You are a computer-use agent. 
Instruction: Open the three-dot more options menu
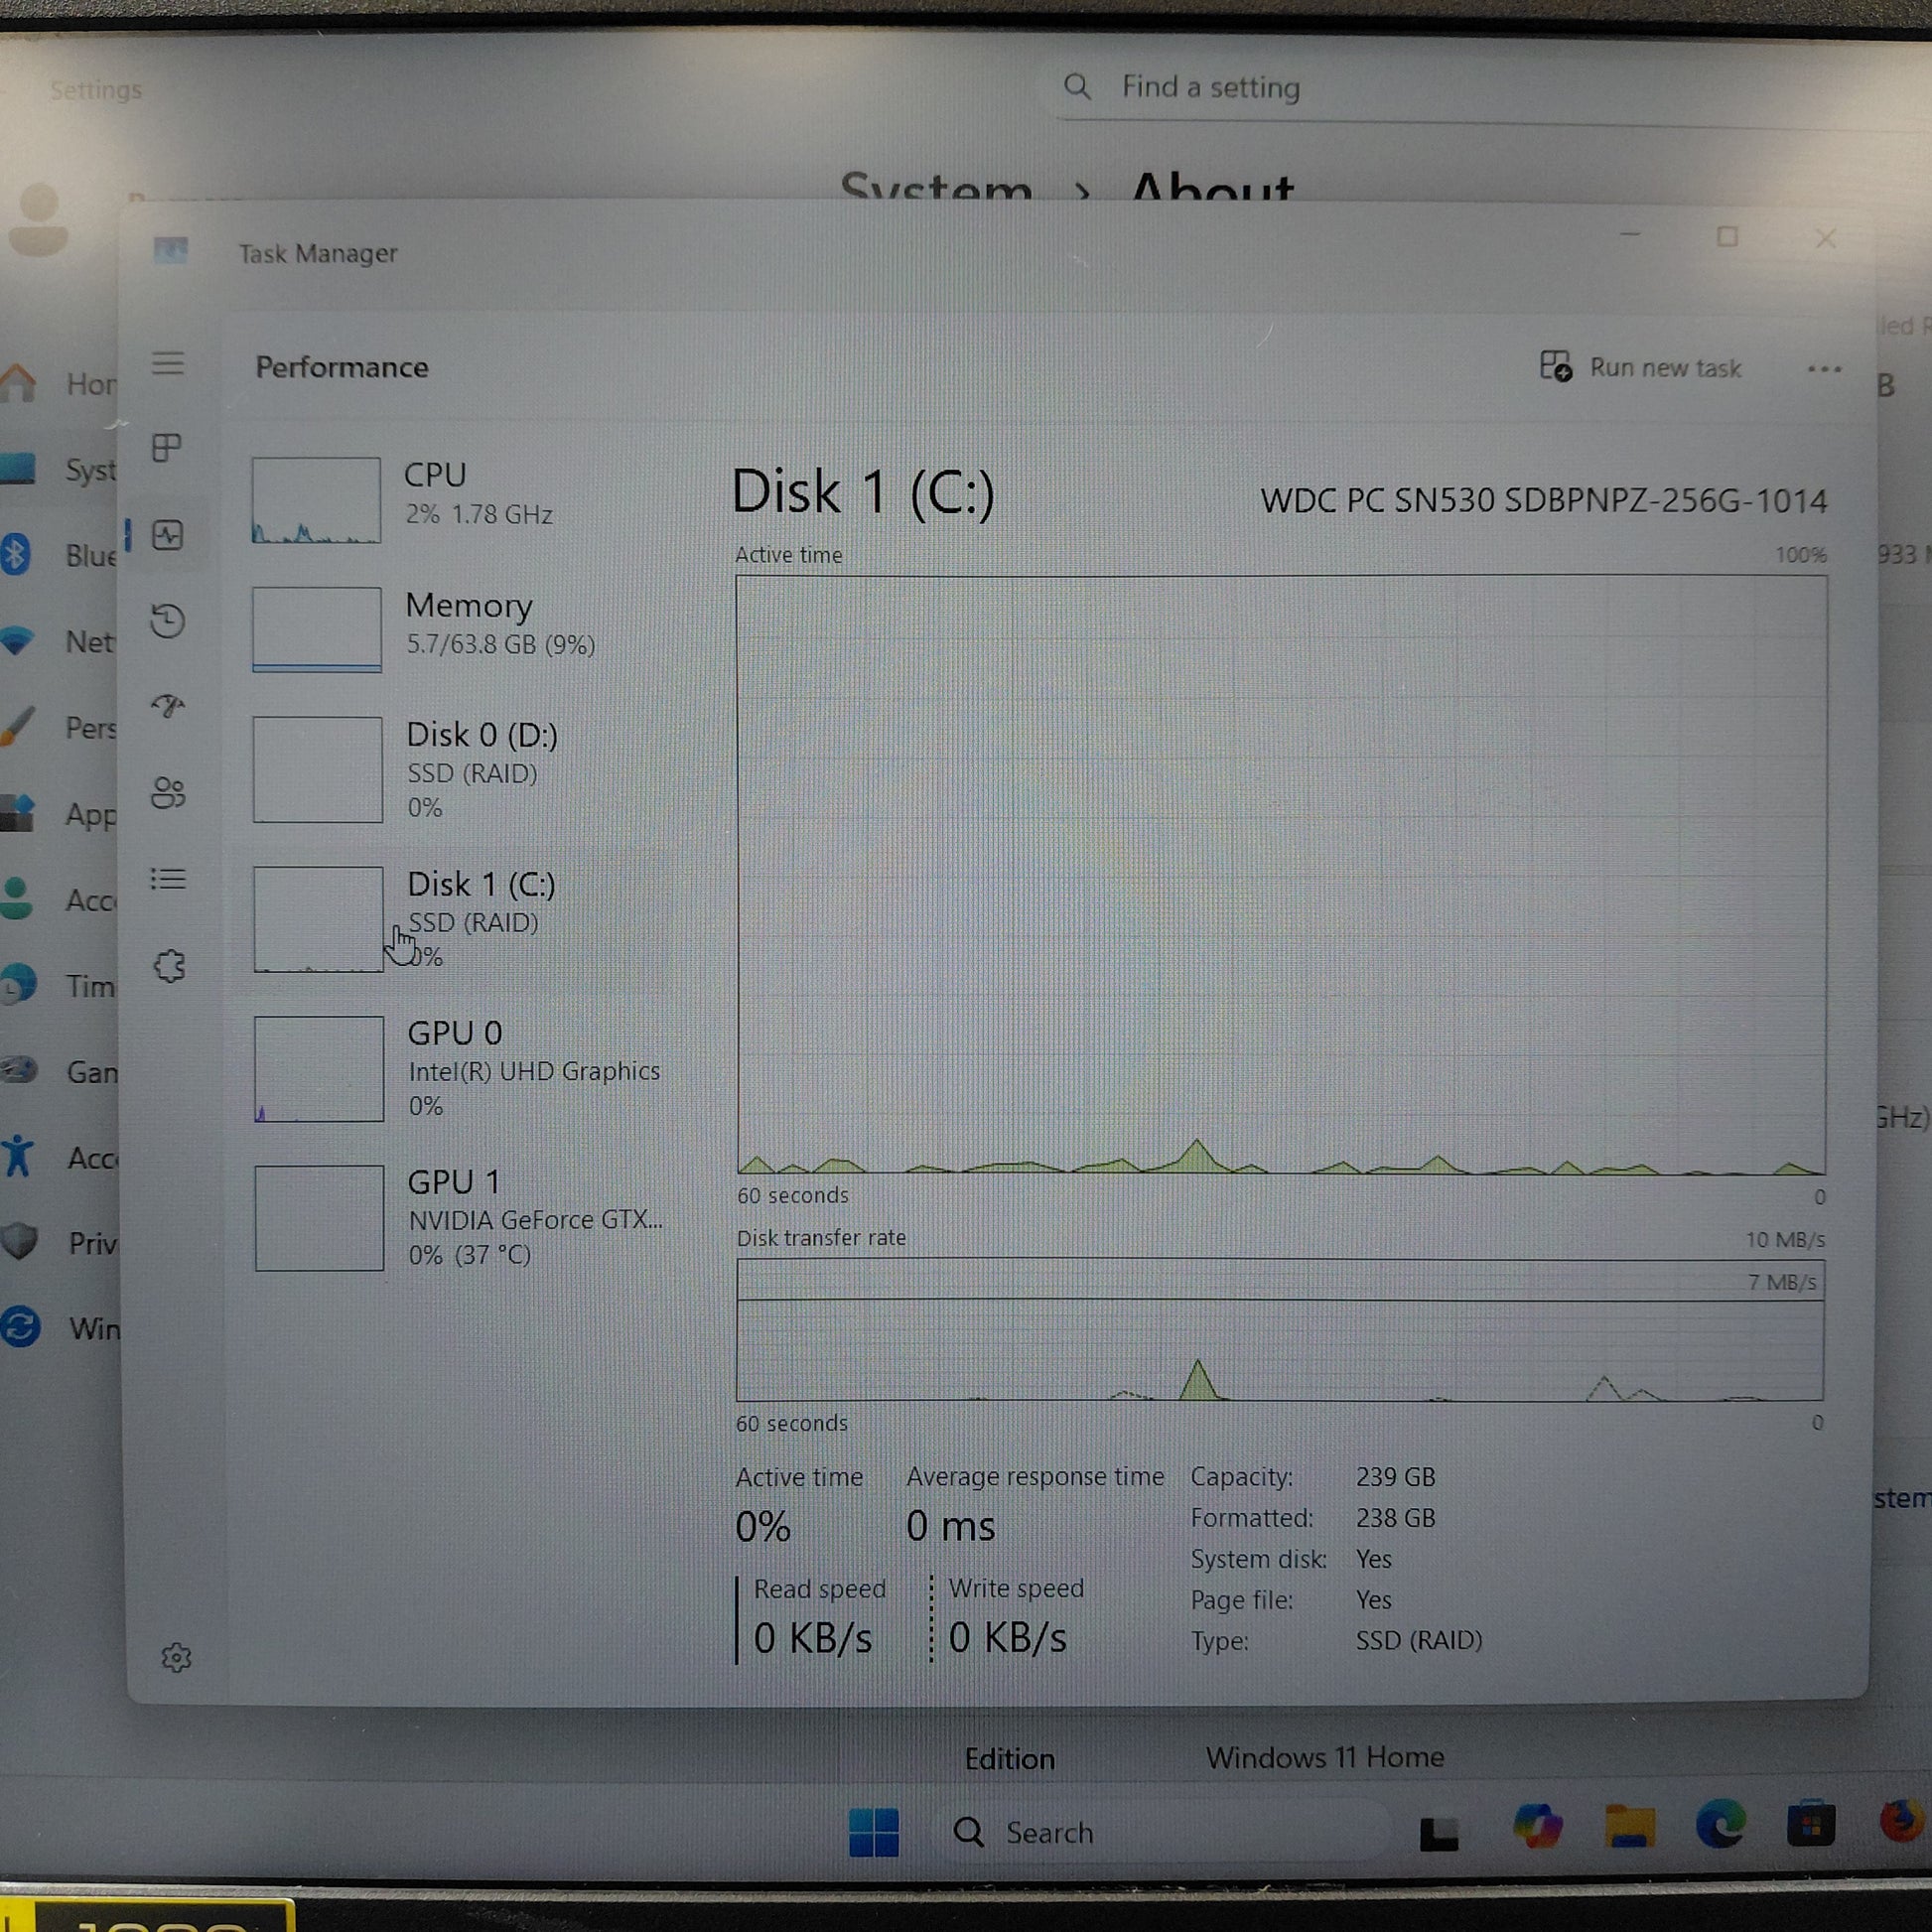(1824, 369)
